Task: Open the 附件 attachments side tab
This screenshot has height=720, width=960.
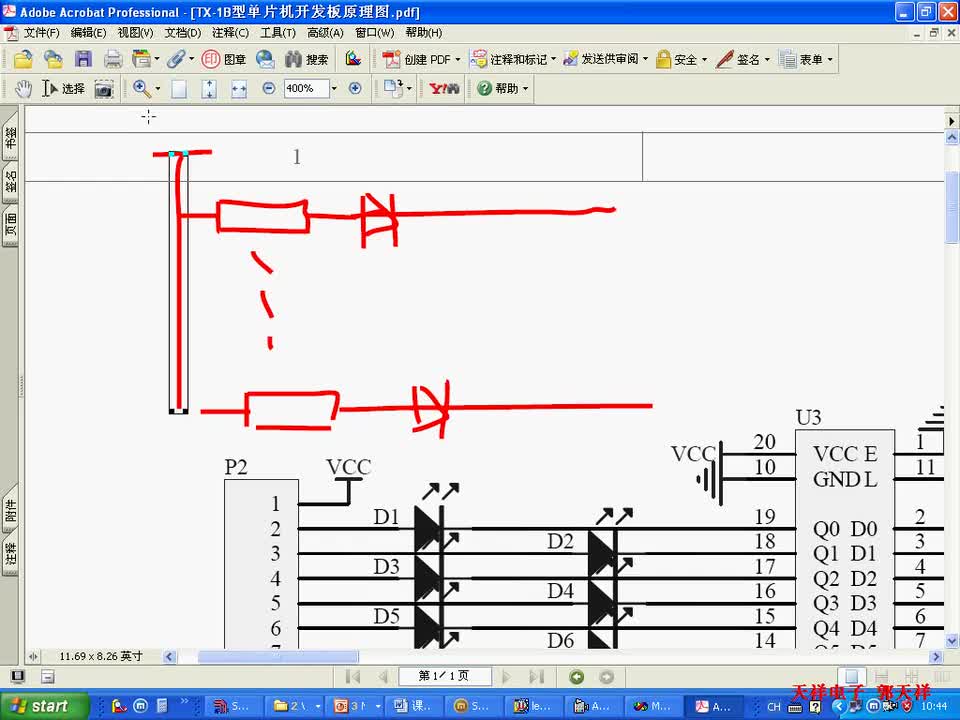Action: pyautogui.click(x=10, y=509)
